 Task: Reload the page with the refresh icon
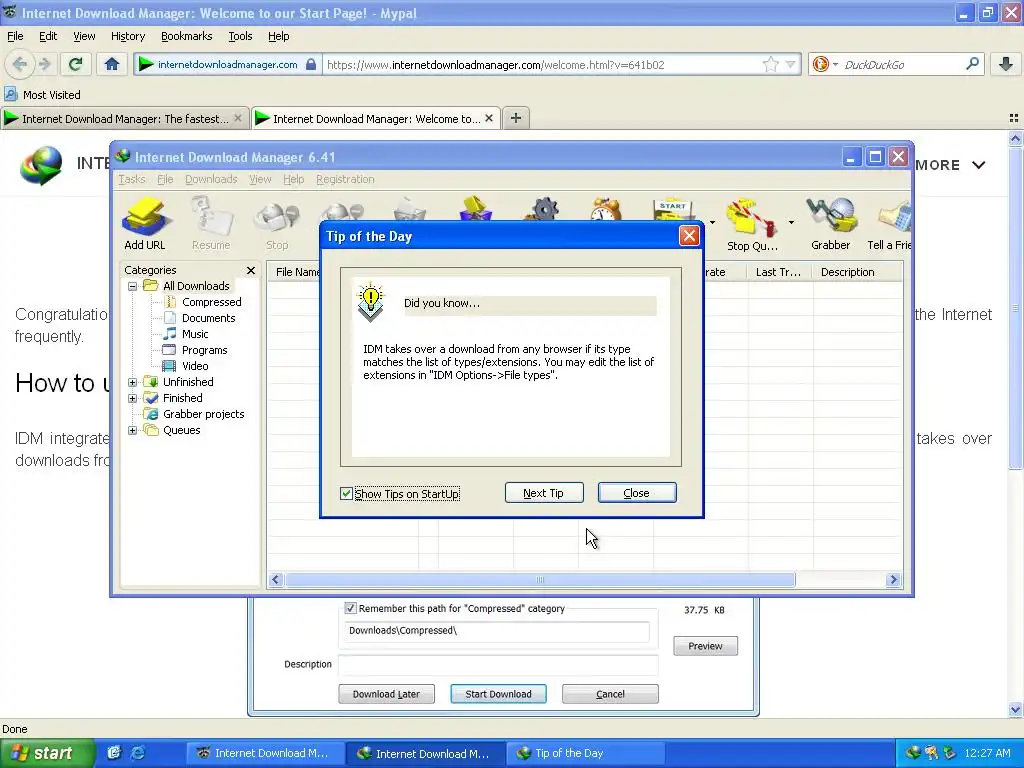pos(76,64)
